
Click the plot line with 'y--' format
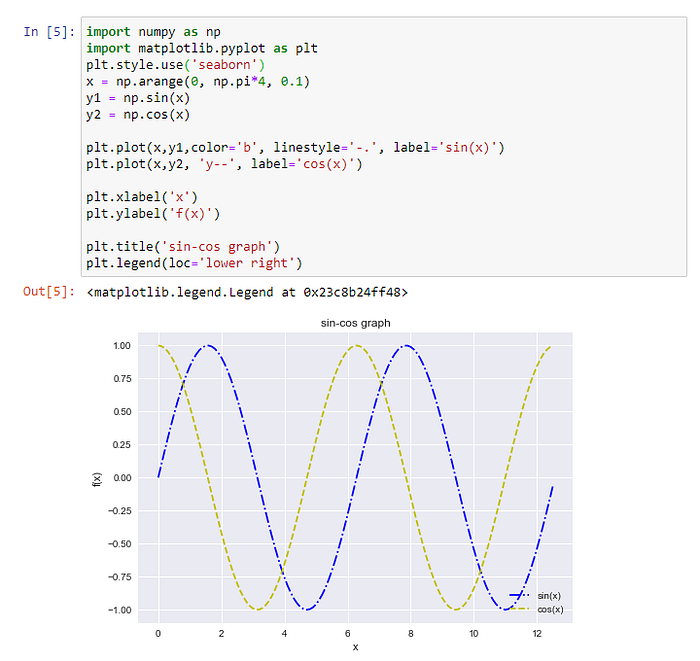click(224, 164)
